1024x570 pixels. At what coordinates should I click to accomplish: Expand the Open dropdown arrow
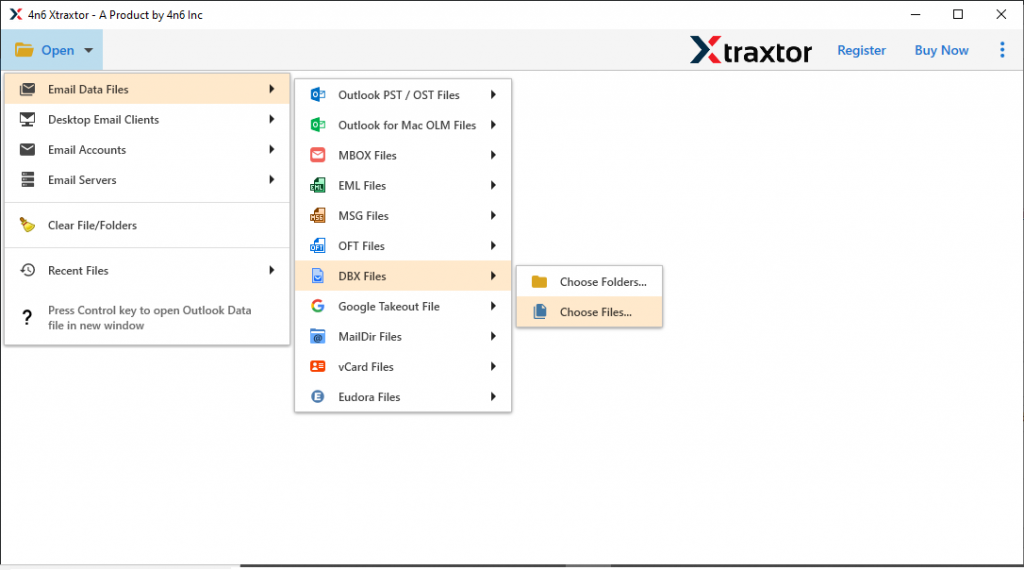[88, 50]
